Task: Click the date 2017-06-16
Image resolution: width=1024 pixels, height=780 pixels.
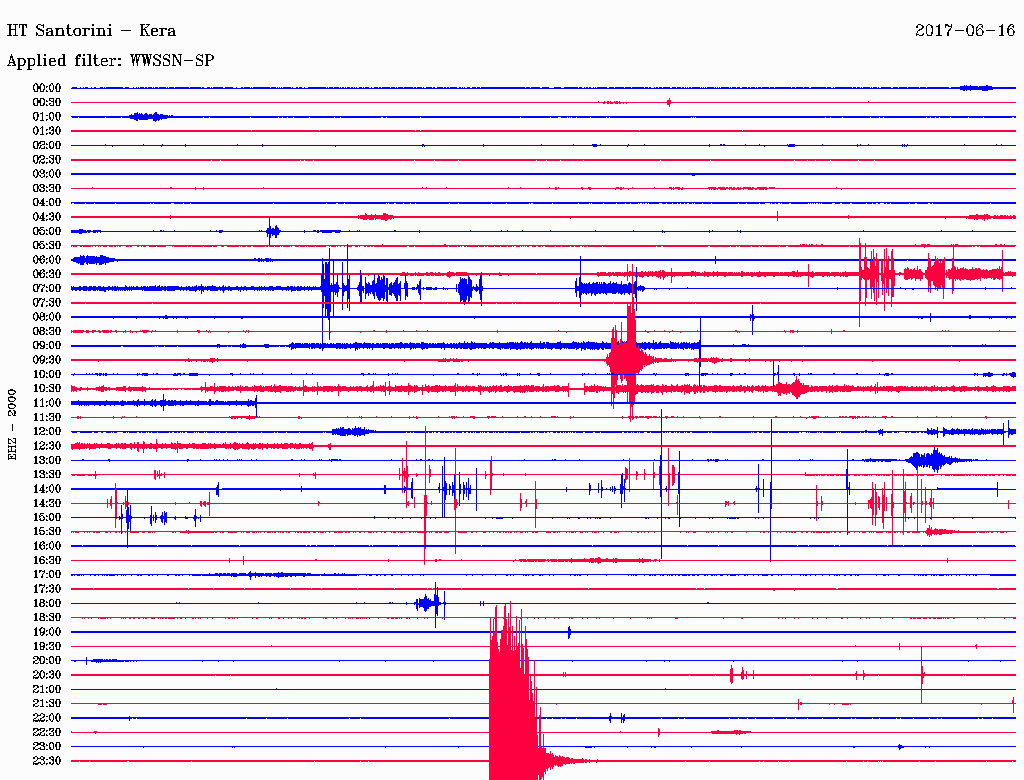Action: [965, 30]
